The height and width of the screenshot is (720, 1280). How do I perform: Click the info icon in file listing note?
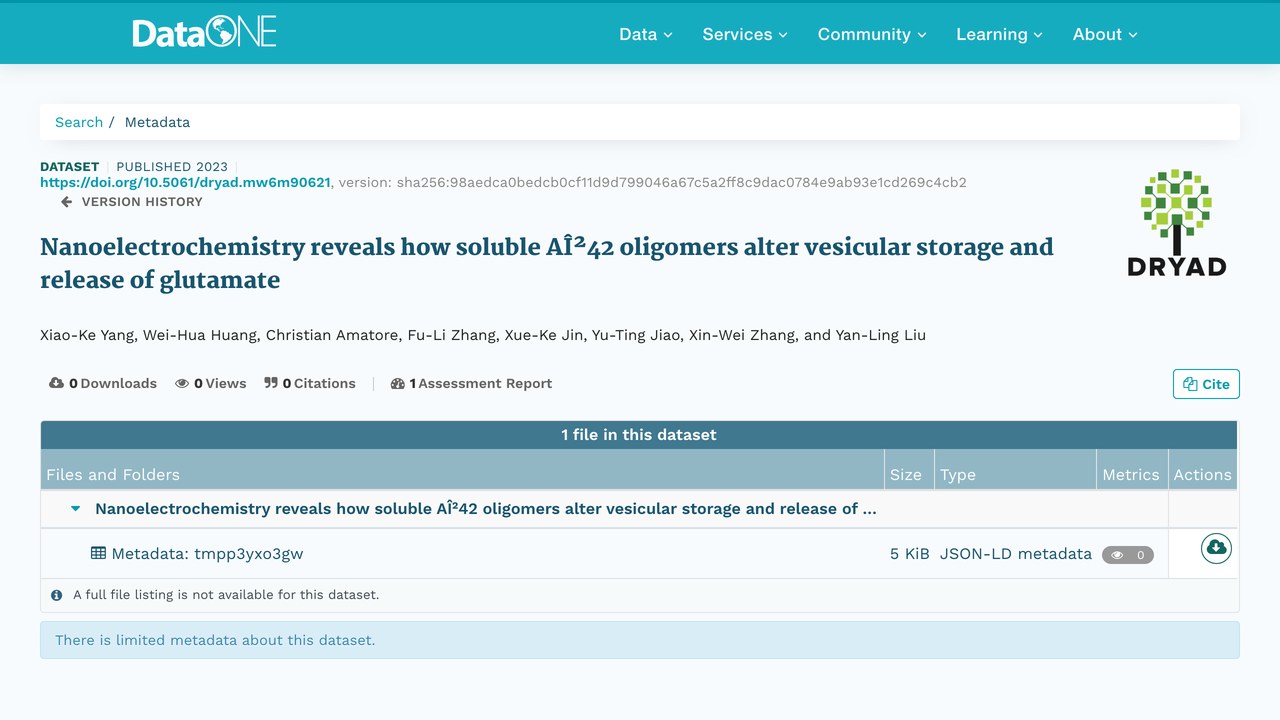(57, 595)
